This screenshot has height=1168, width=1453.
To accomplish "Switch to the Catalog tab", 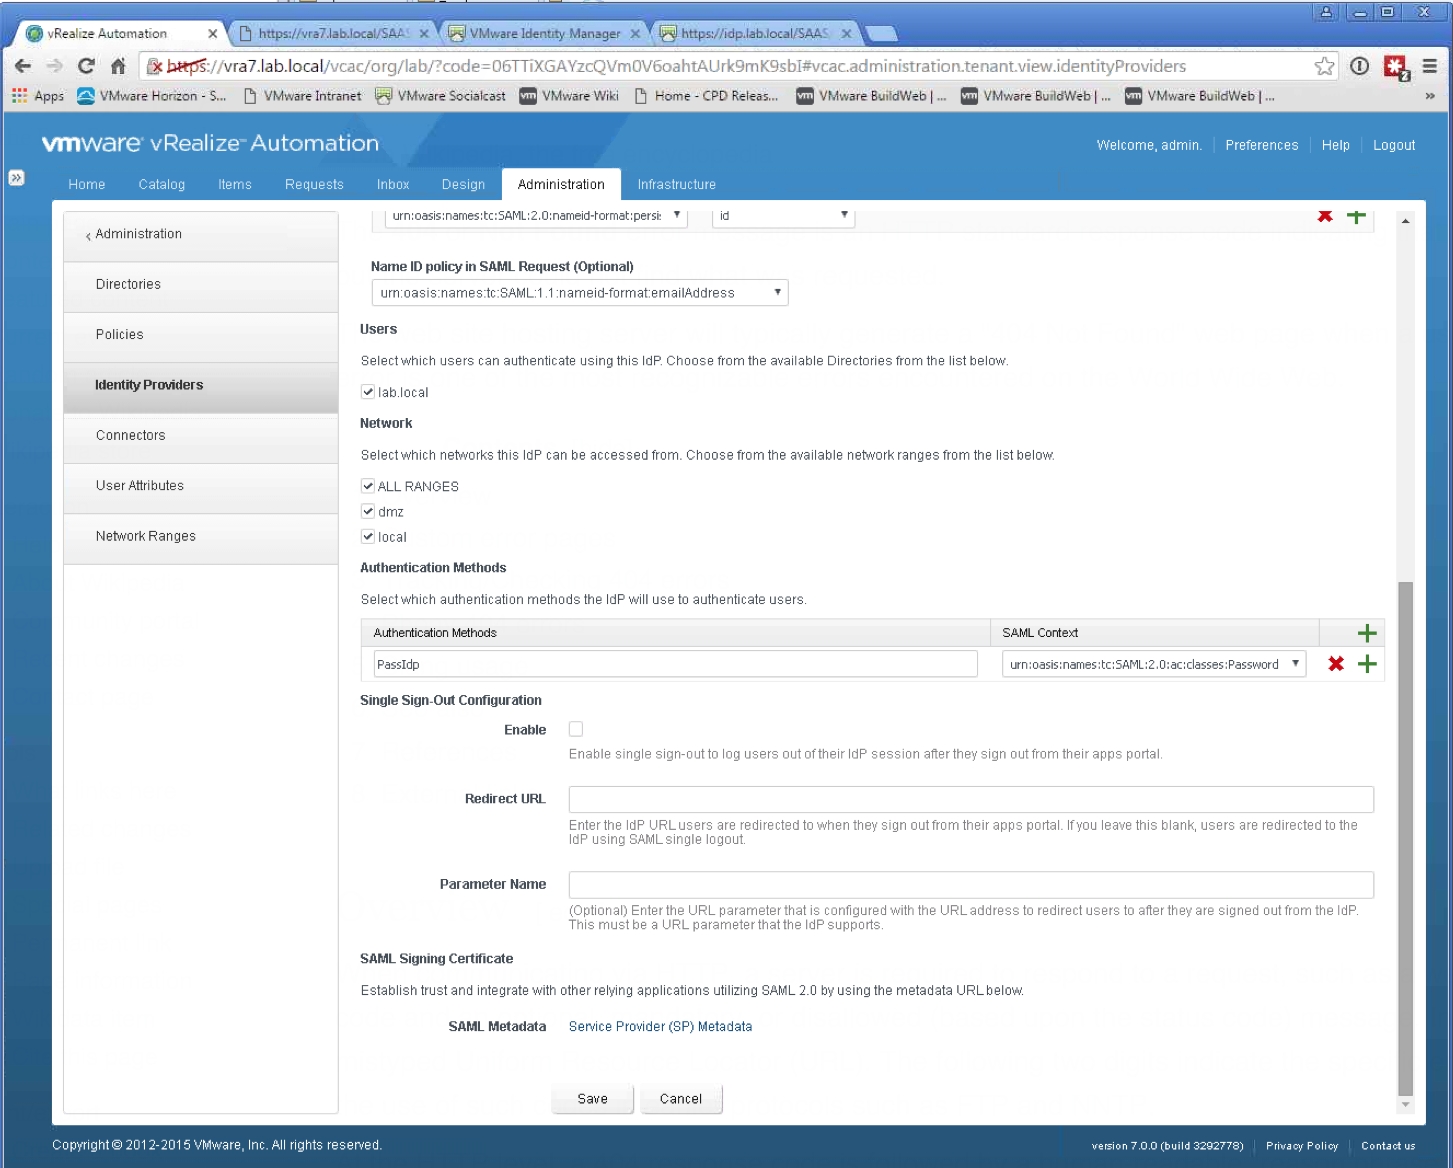I will (162, 185).
